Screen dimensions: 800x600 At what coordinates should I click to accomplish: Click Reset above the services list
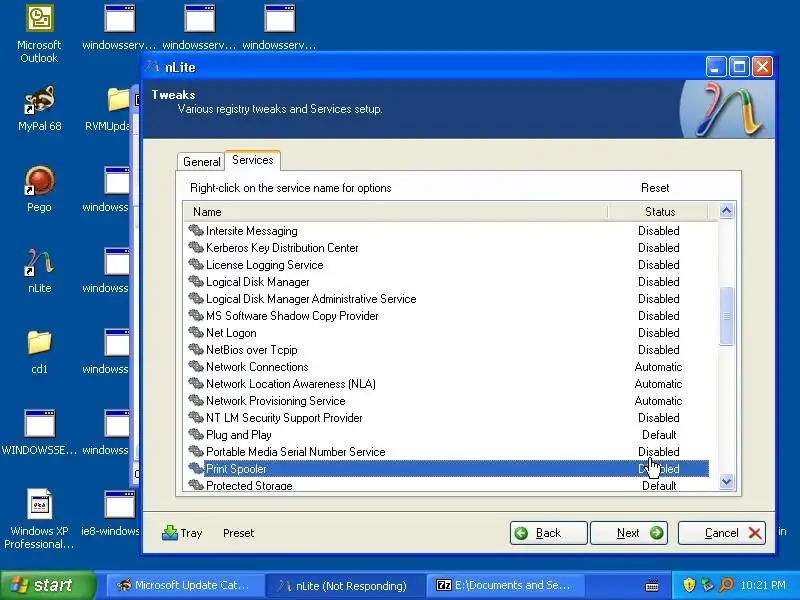click(655, 188)
